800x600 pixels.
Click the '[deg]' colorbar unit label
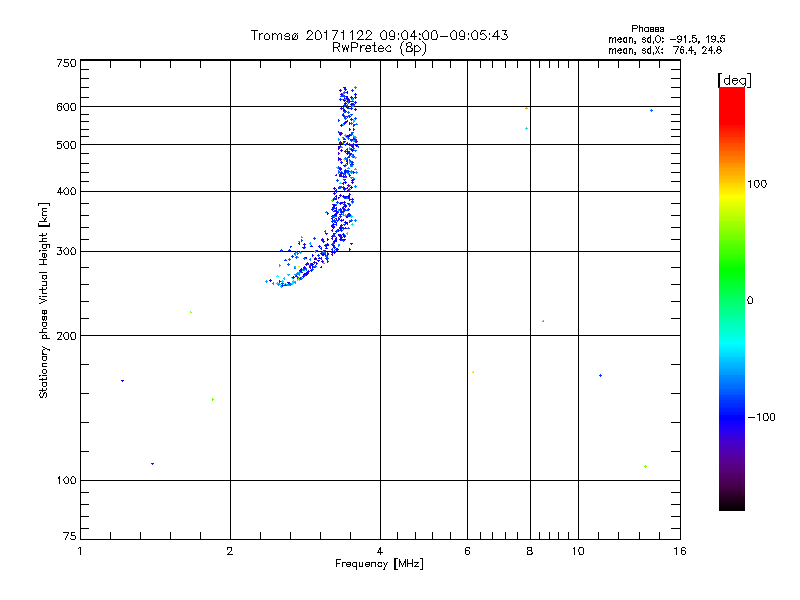tap(734, 80)
